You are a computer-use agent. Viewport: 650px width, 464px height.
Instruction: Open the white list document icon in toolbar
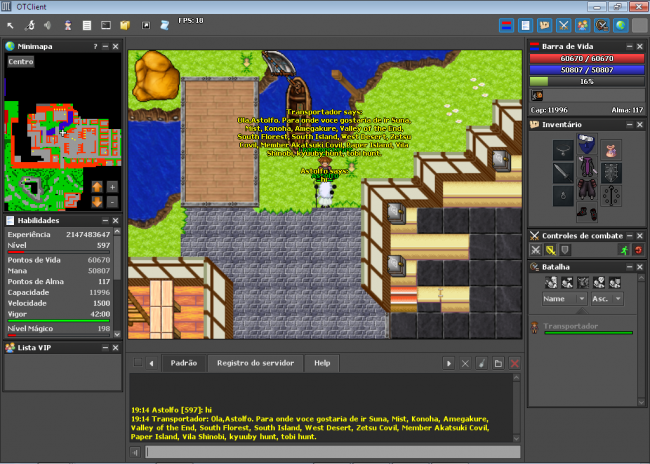point(87,26)
